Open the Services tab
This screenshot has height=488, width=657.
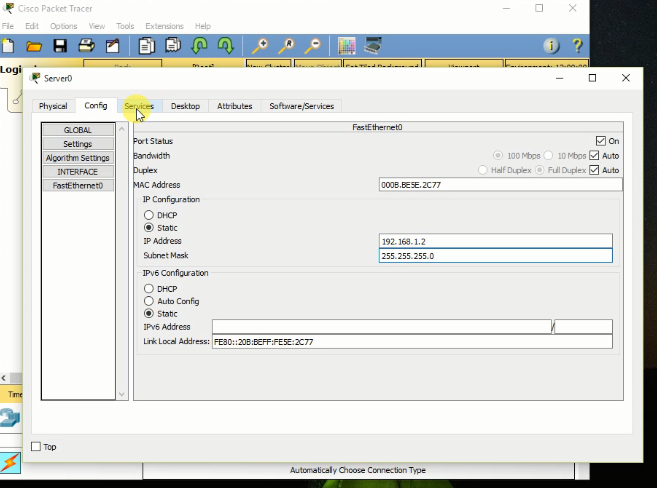pyautogui.click(x=139, y=106)
